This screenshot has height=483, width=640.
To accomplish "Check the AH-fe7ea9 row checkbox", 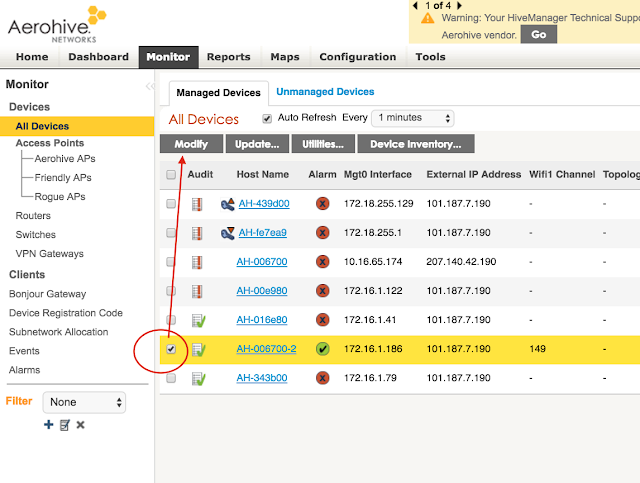I will coord(171,233).
